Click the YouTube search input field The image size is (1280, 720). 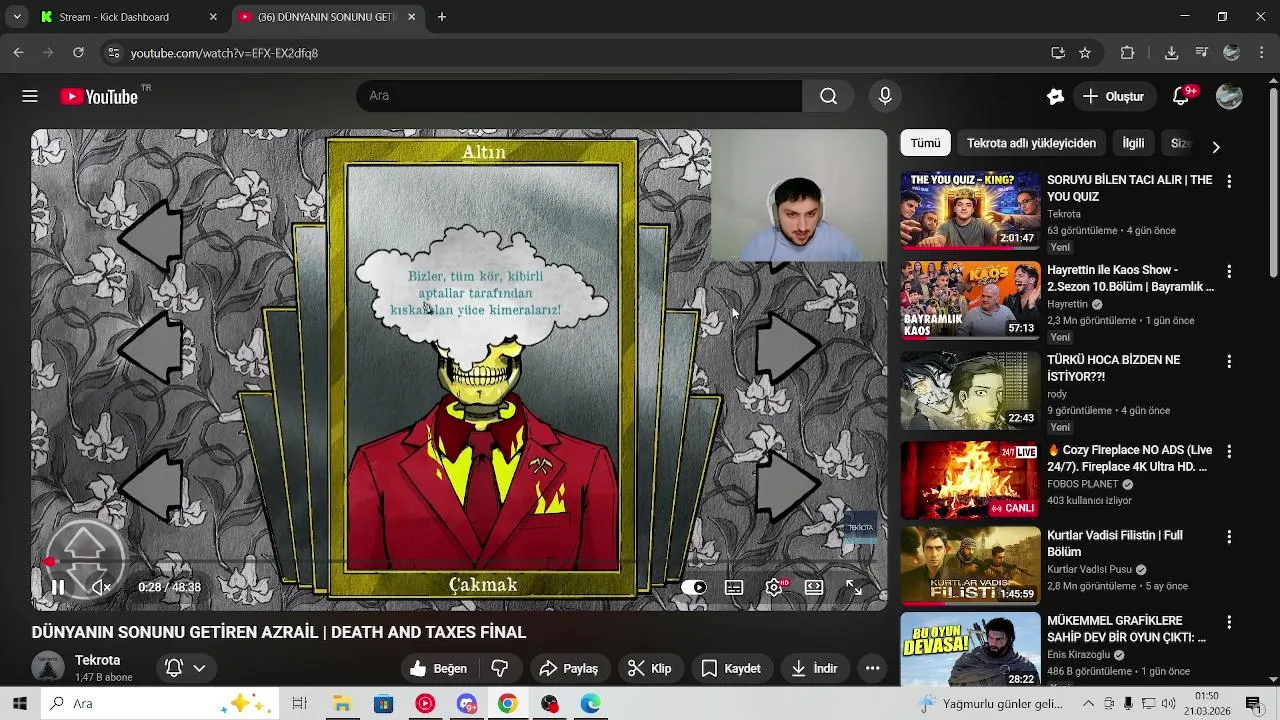(x=579, y=96)
